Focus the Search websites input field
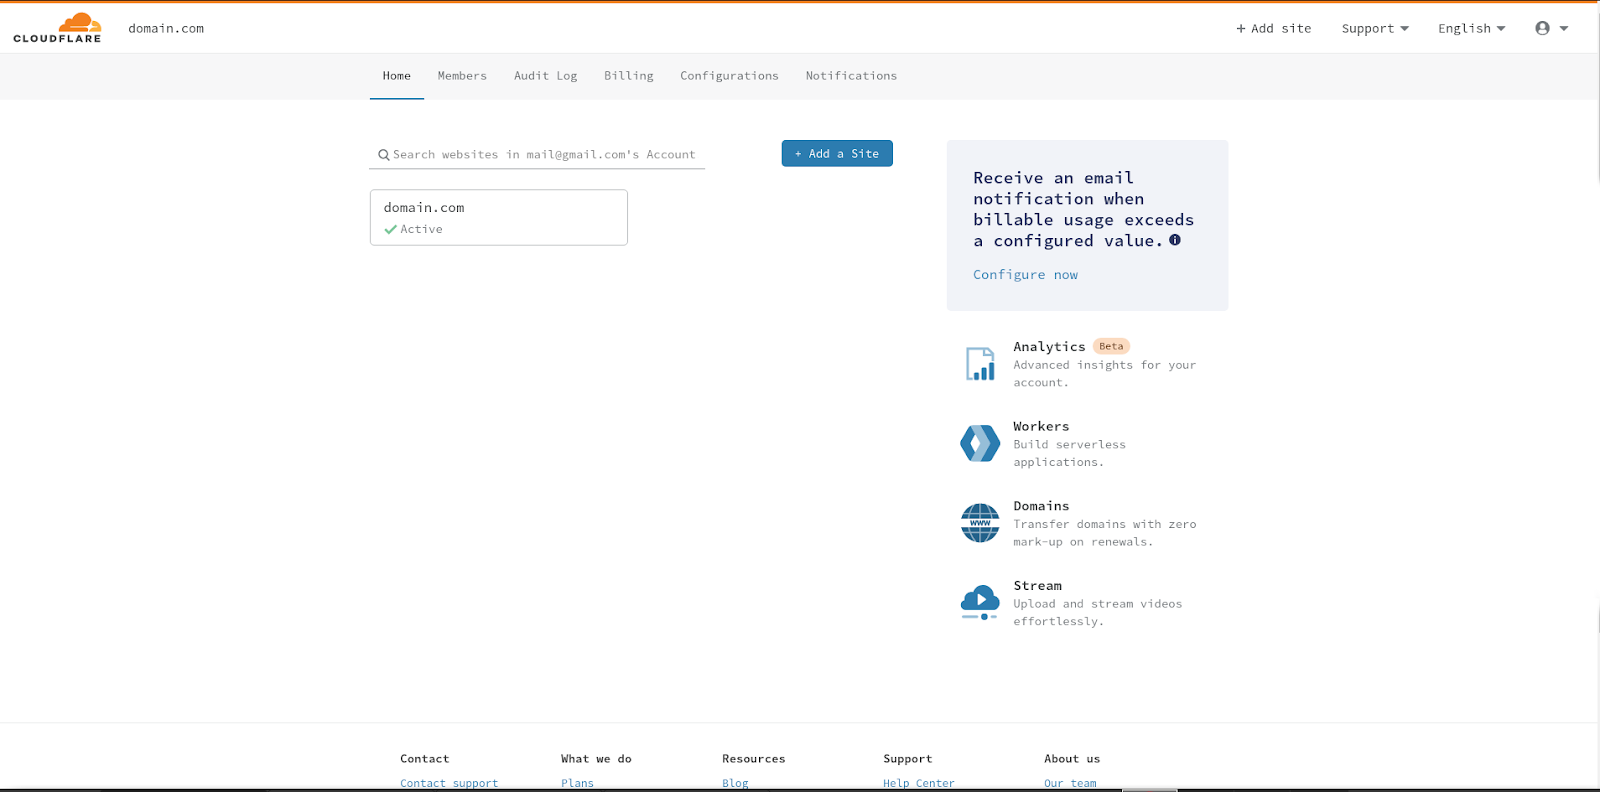Screen dimensions: 1600x792 click(537, 155)
